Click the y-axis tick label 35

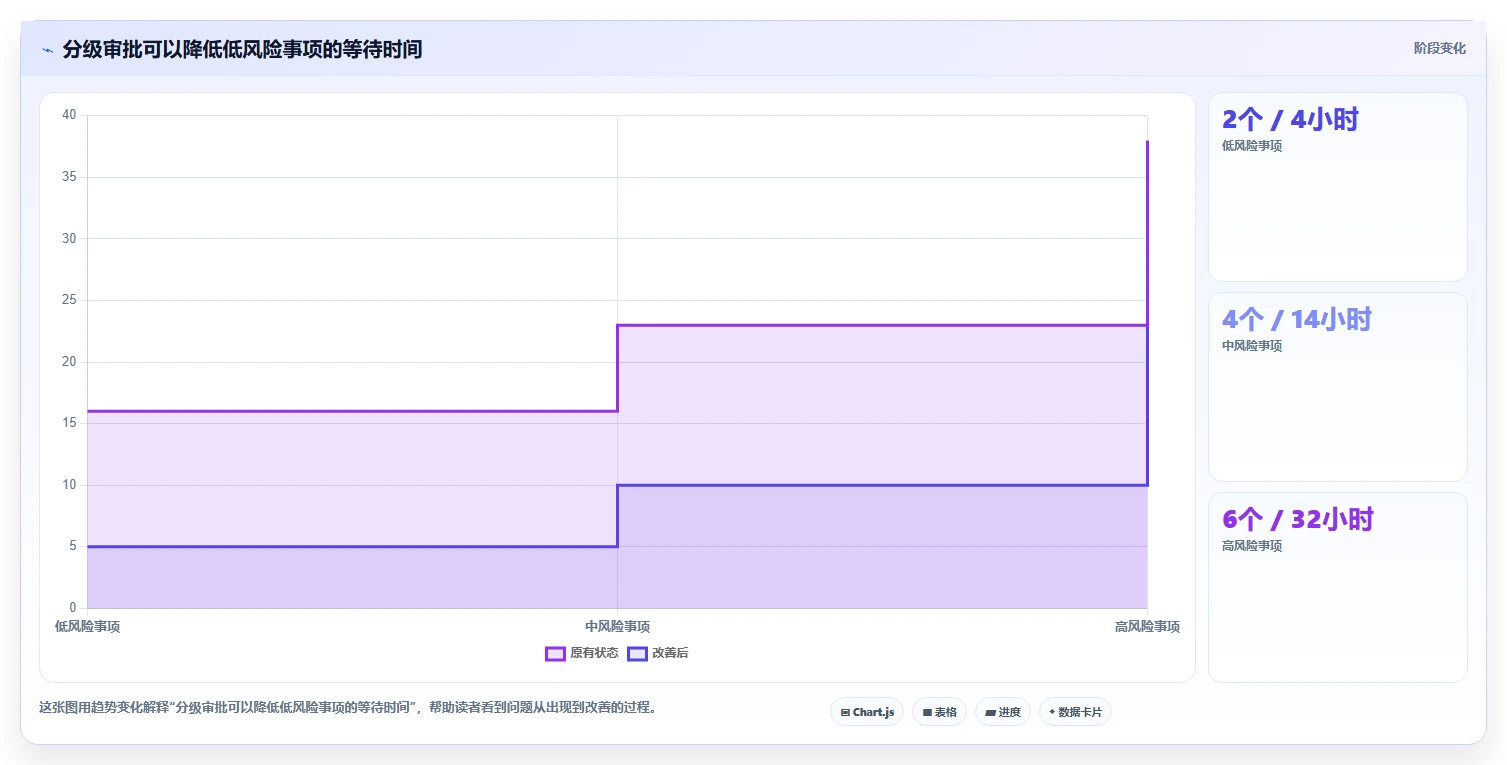(x=69, y=177)
